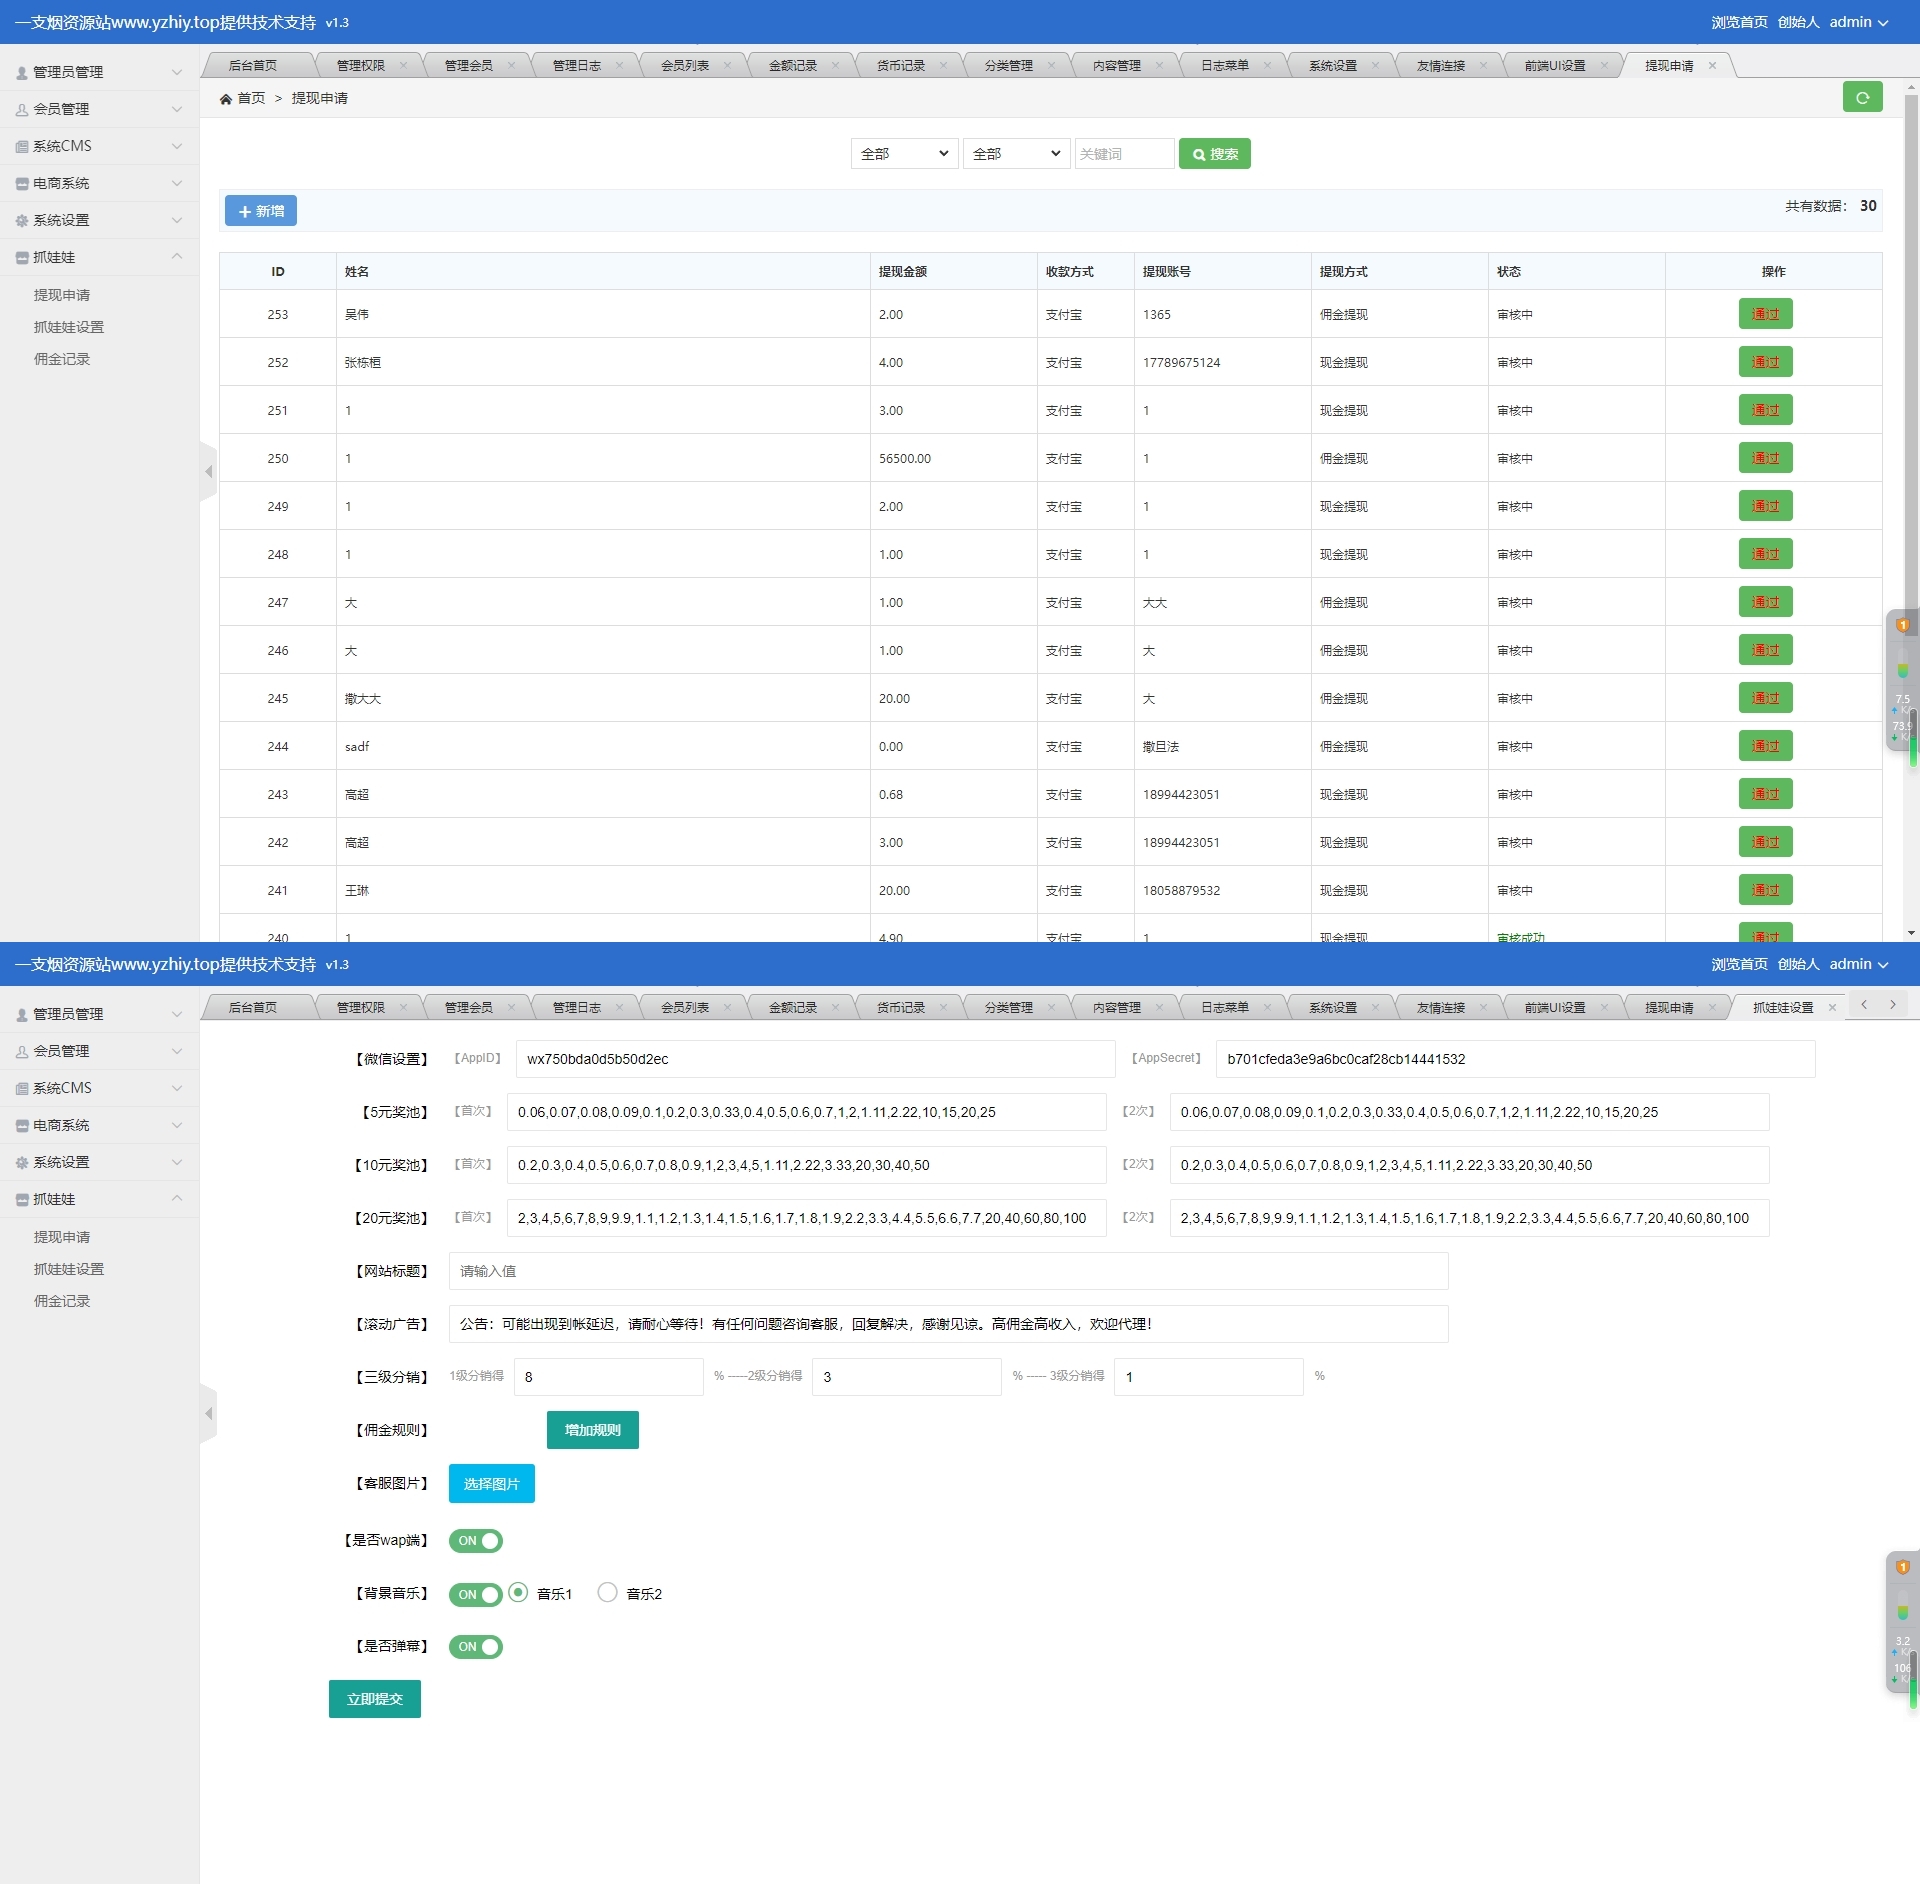Click the 管理员管理 person icon in top sidebar

(22, 72)
